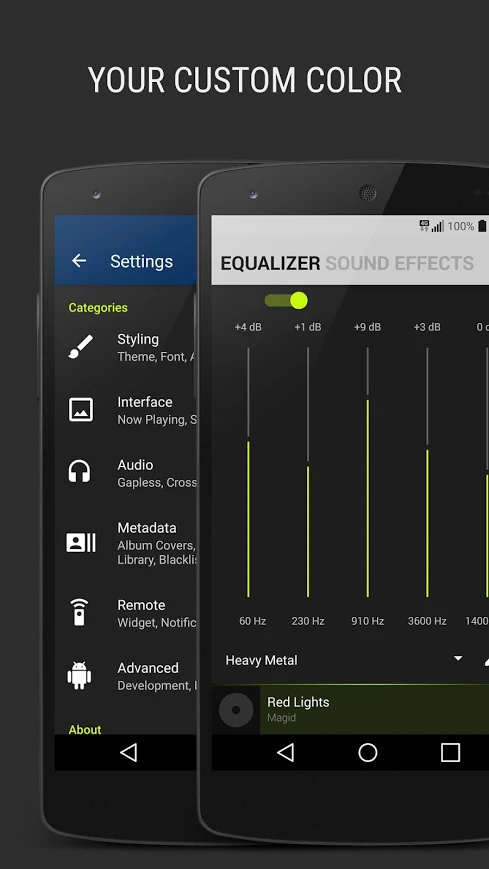This screenshot has height=869, width=489.
Task: Open Metadata via the contact card icon
Action: pos(81,543)
